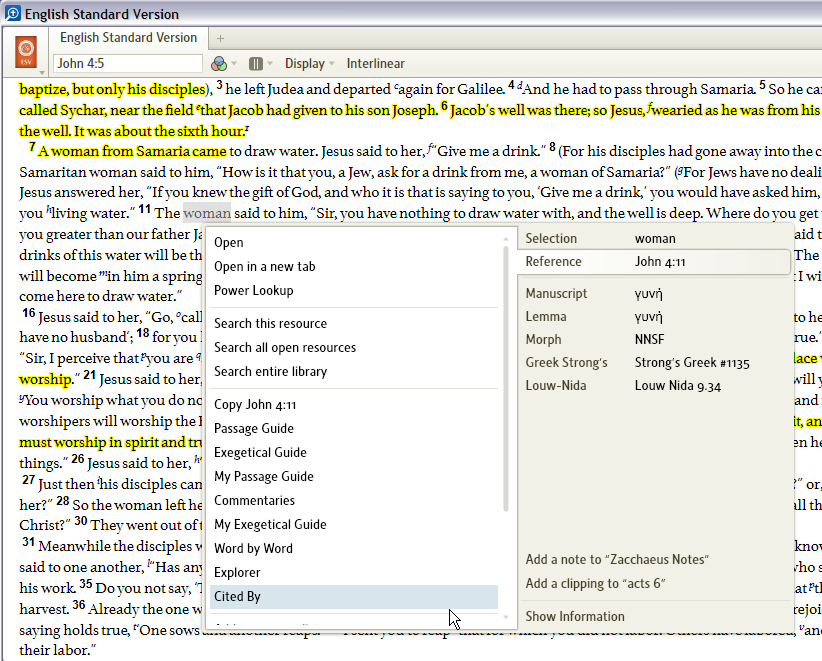Image resolution: width=822 pixels, height=661 pixels.
Task: Select Search entire library
Action: [x=354, y=372]
